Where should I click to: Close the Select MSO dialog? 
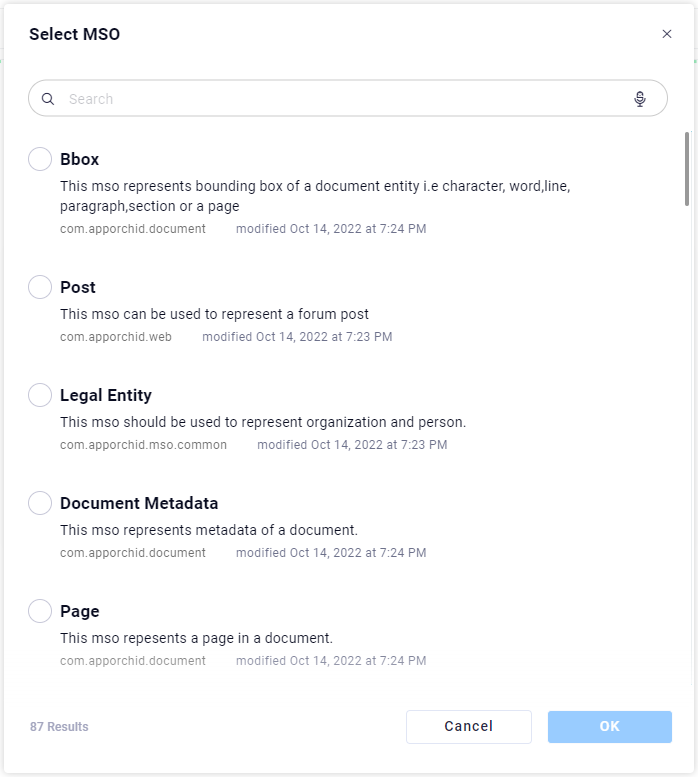point(667,34)
